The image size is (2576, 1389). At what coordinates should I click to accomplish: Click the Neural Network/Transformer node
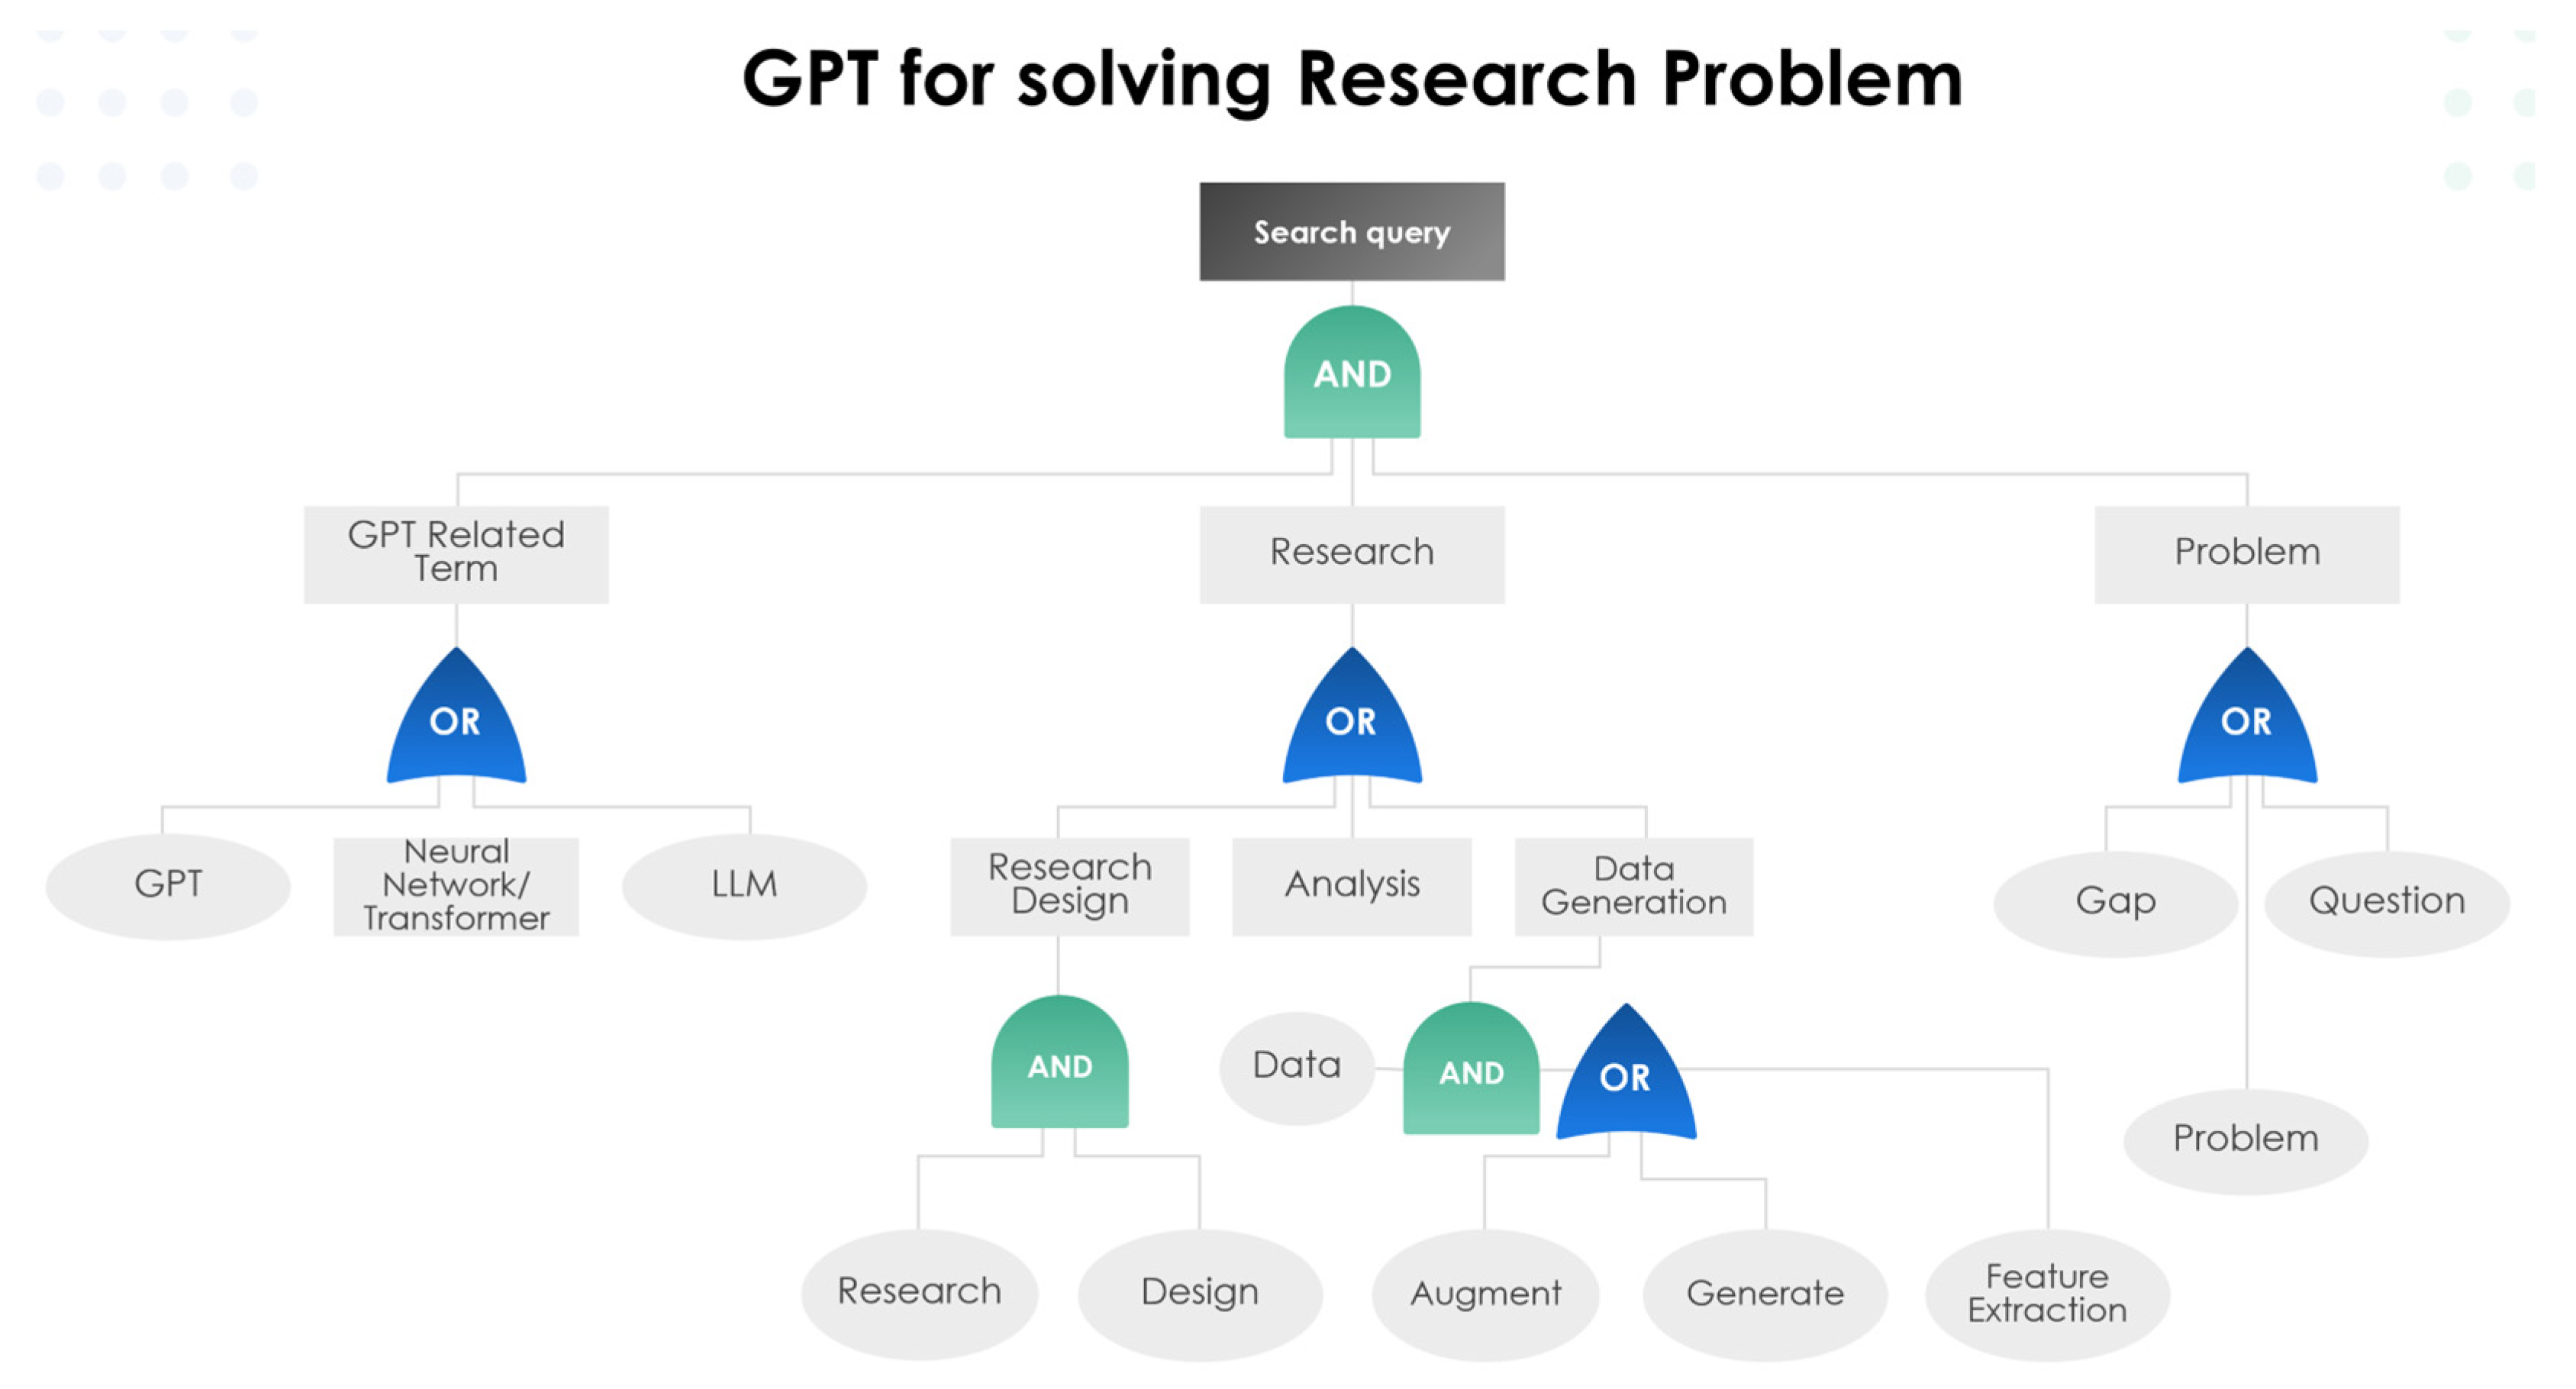click(x=456, y=885)
